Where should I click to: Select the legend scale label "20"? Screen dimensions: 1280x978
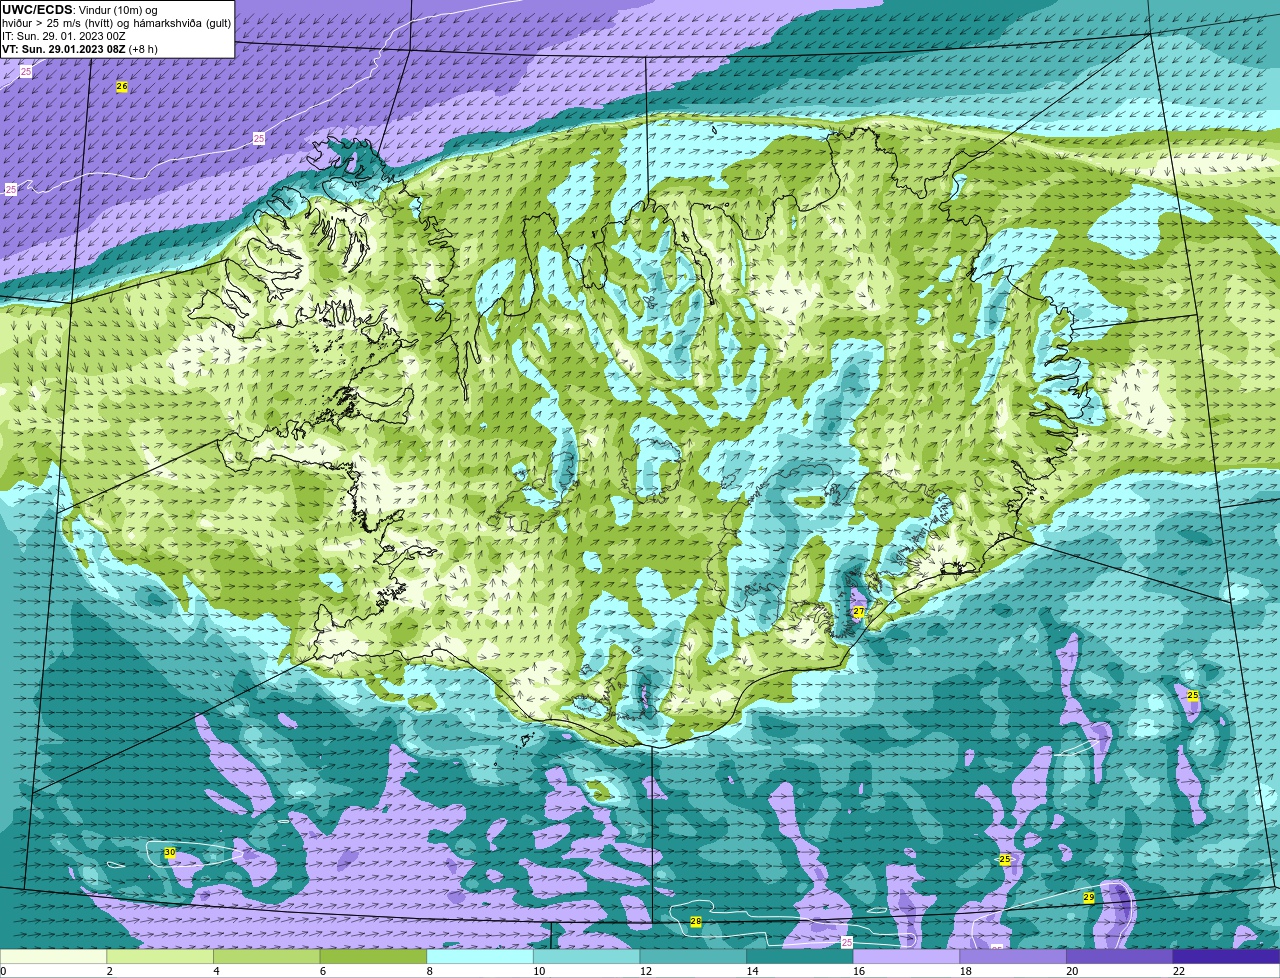[x=1072, y=971]
